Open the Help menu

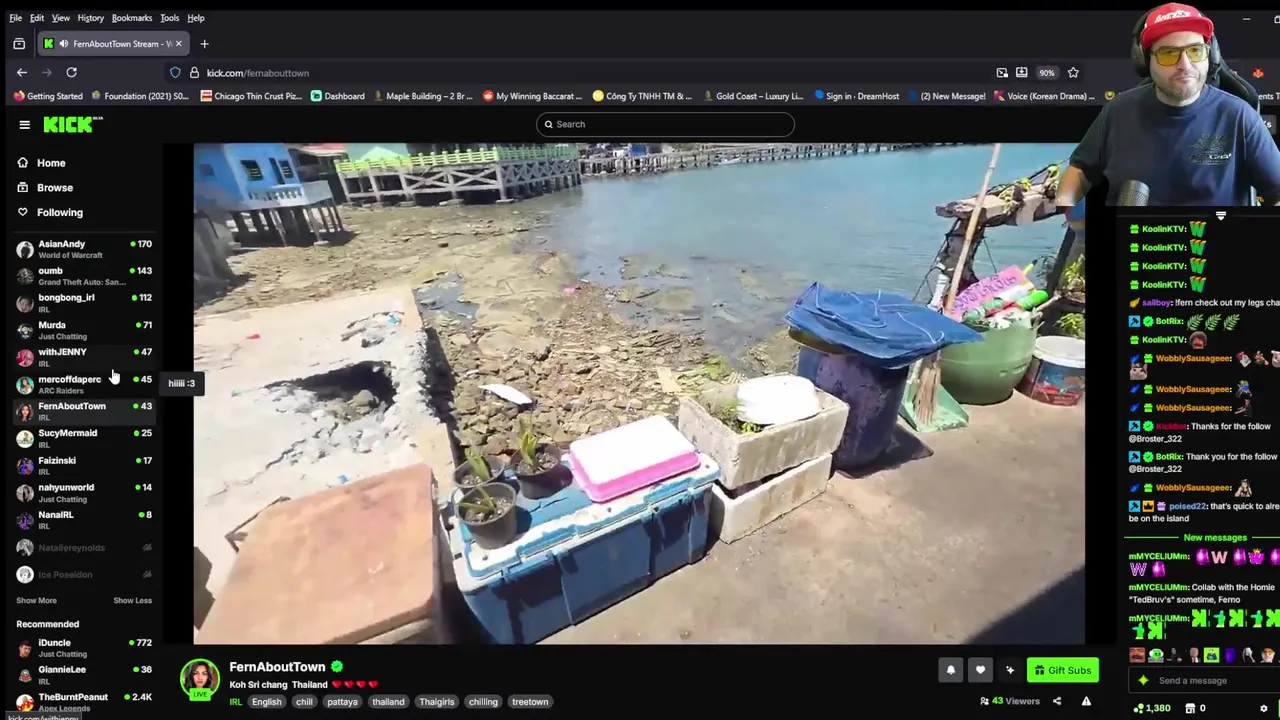click(196, 18)
